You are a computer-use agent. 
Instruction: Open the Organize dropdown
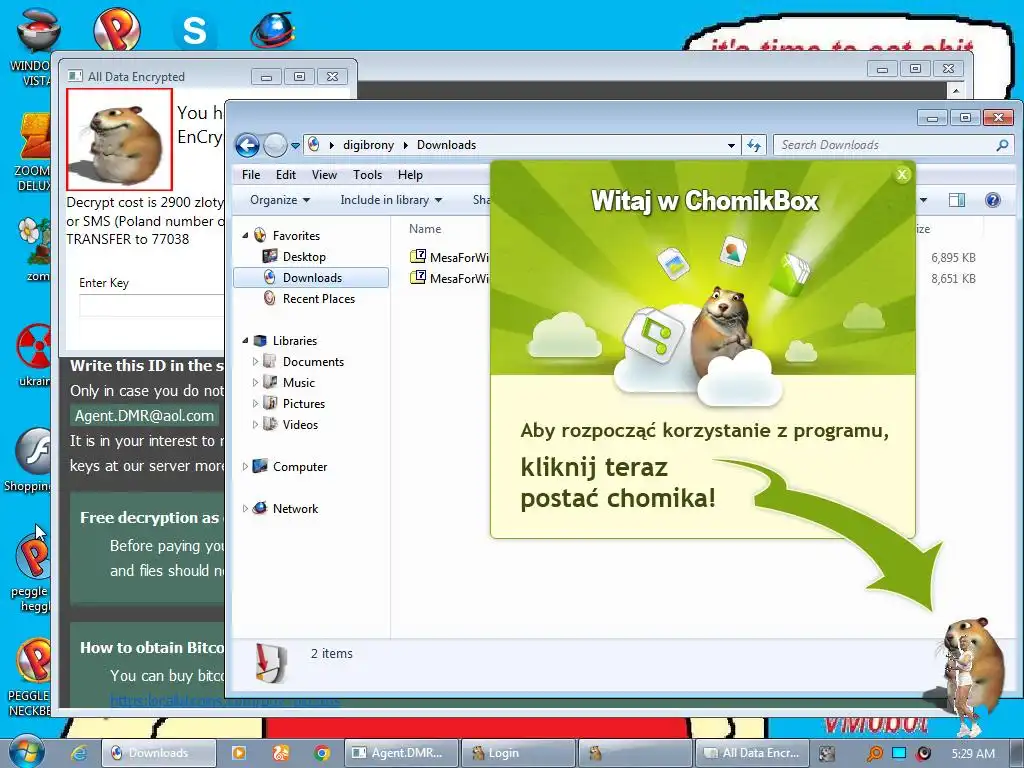pos(280,200)
